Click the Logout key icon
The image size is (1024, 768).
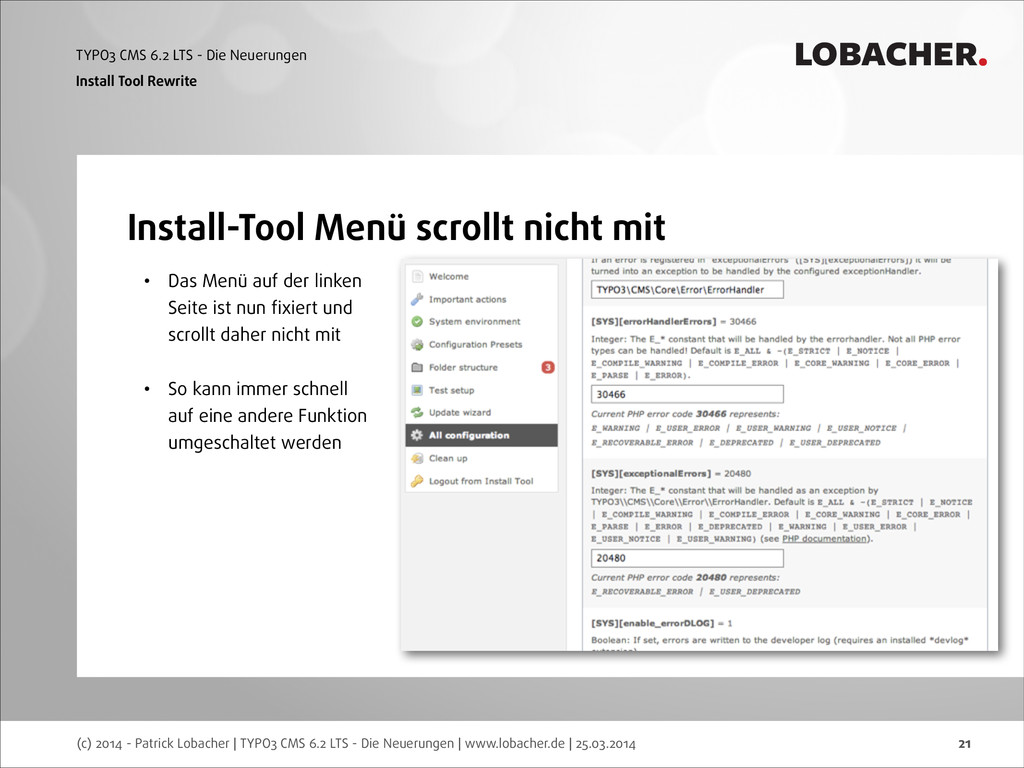417,481
